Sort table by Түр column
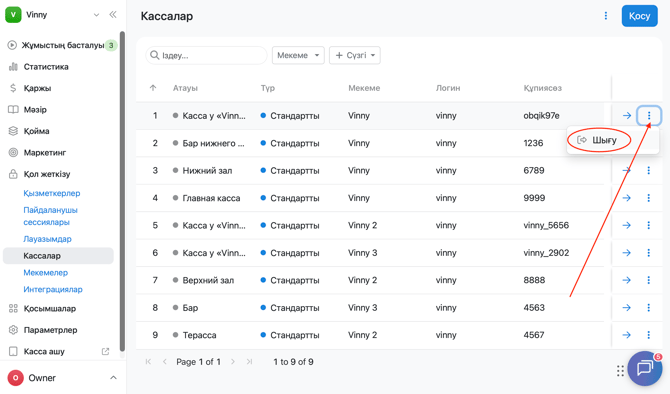 [x=267, y=88]
